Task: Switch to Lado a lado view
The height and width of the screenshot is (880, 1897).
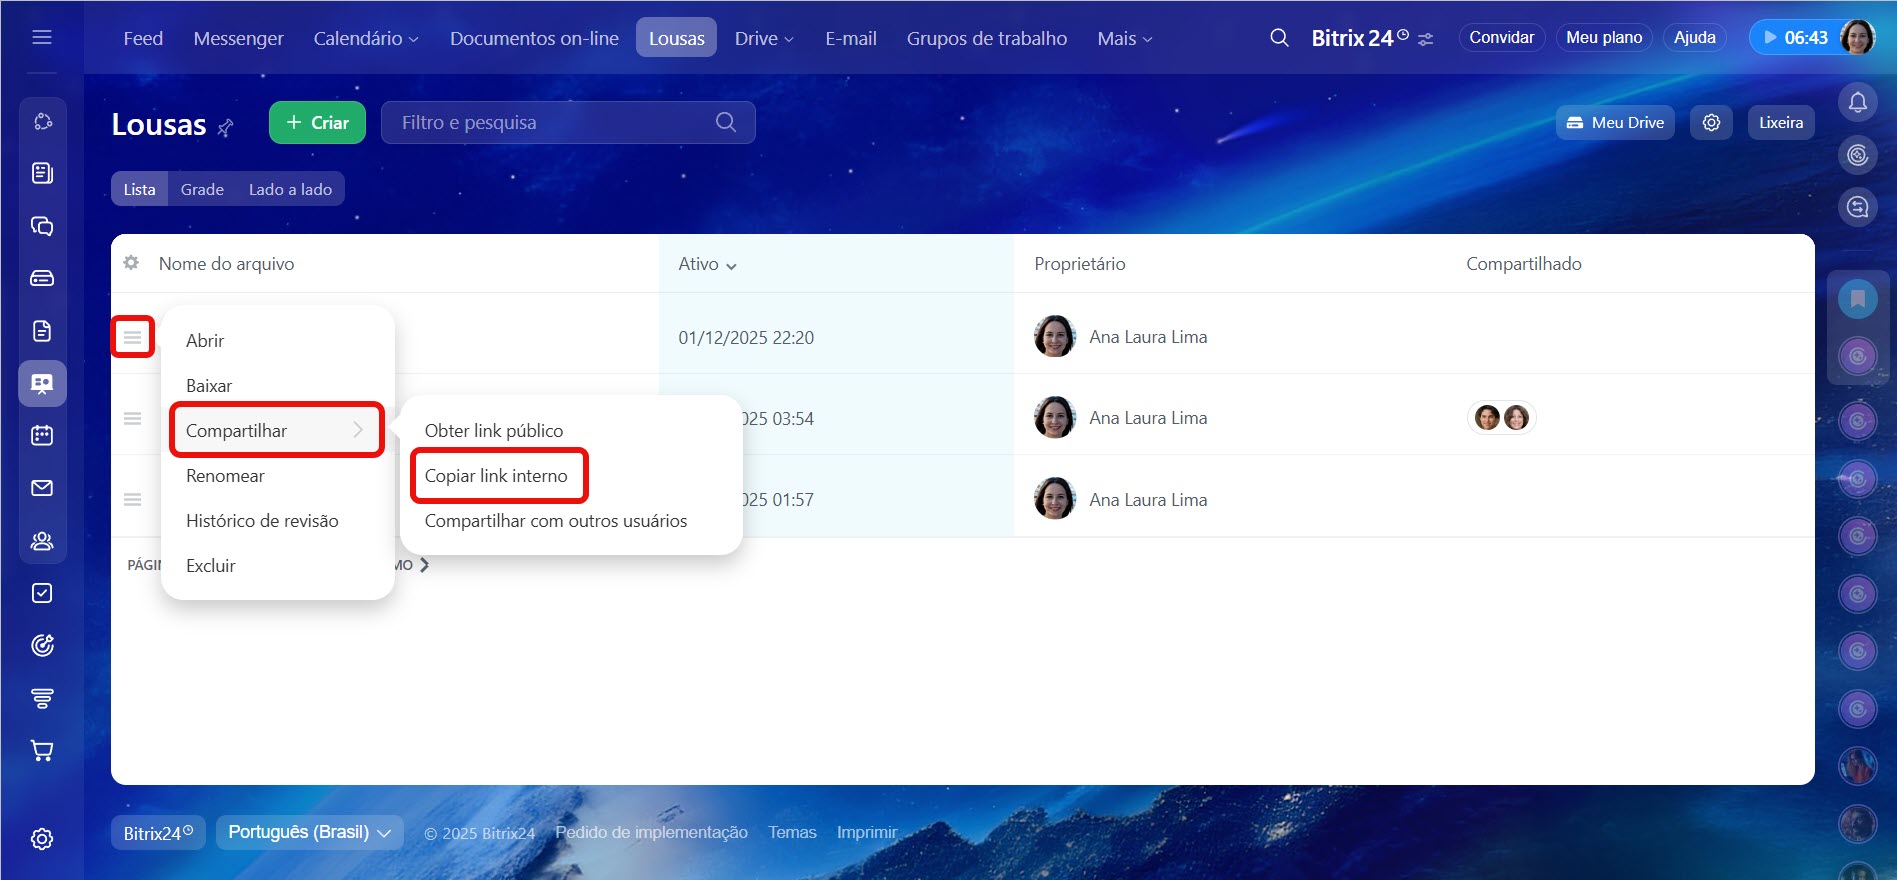Action: 290,189
